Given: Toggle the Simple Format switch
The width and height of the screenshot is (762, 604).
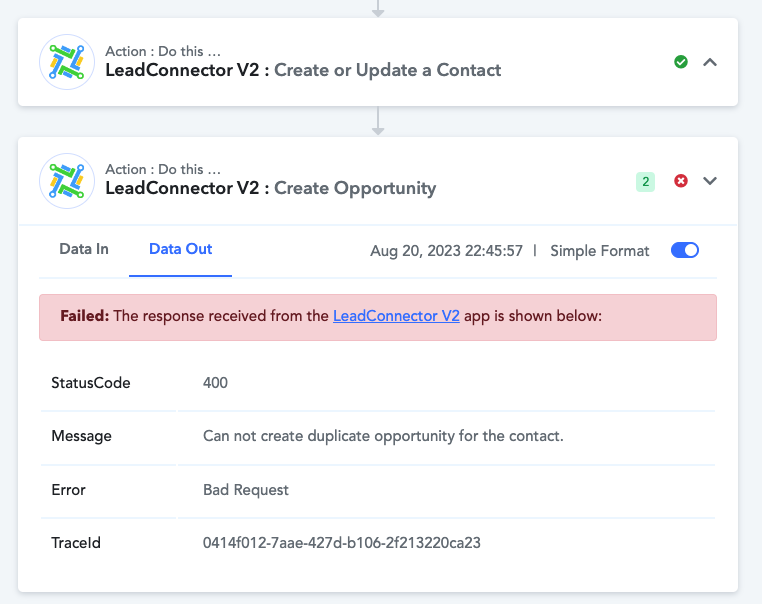Looking at the screenshot, I should pyautogui.click(x=685, y=250).
